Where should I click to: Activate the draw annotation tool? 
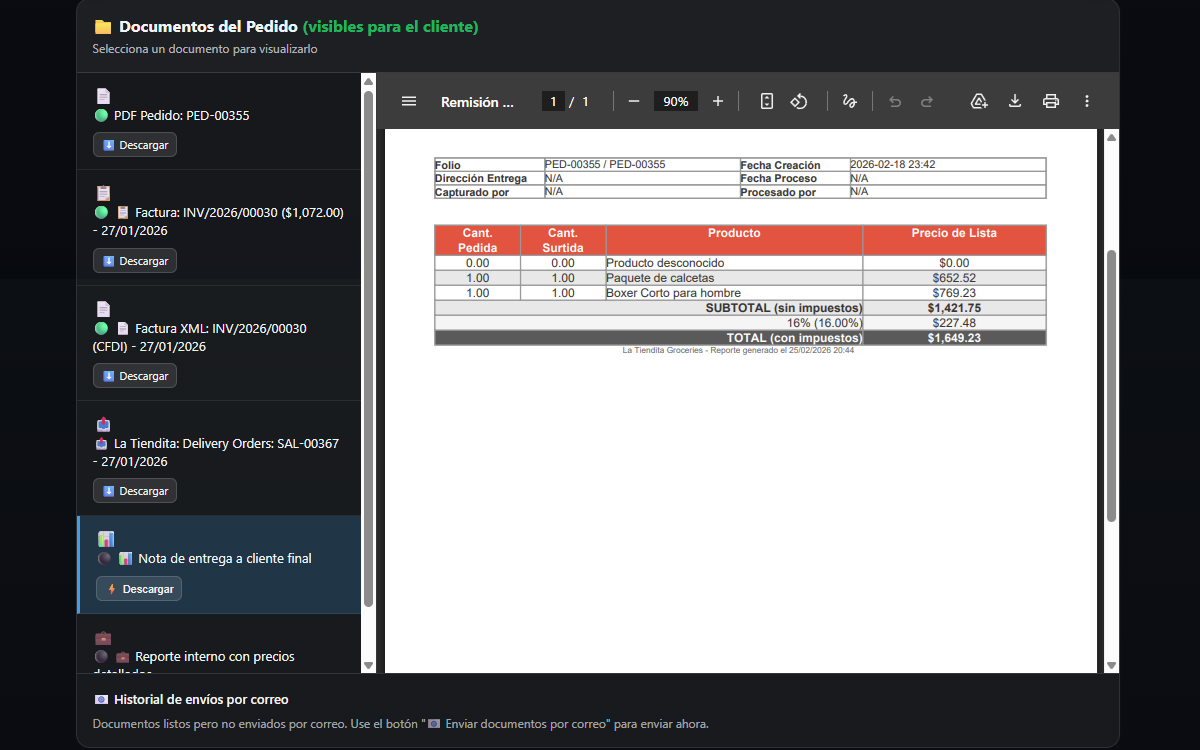[849, 101]
